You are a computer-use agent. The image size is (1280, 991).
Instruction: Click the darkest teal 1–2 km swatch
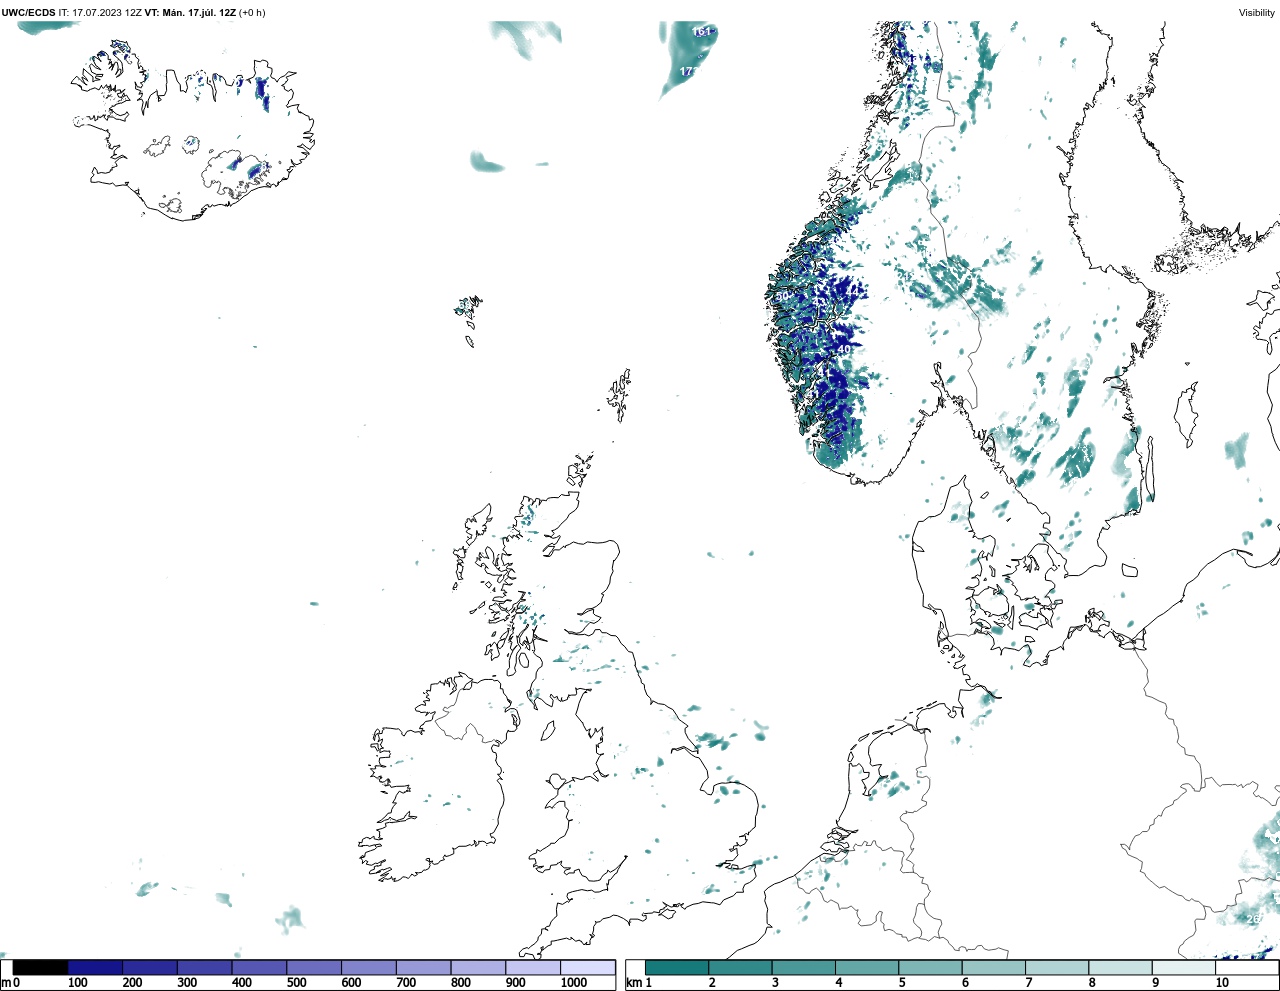coord(677,967)
